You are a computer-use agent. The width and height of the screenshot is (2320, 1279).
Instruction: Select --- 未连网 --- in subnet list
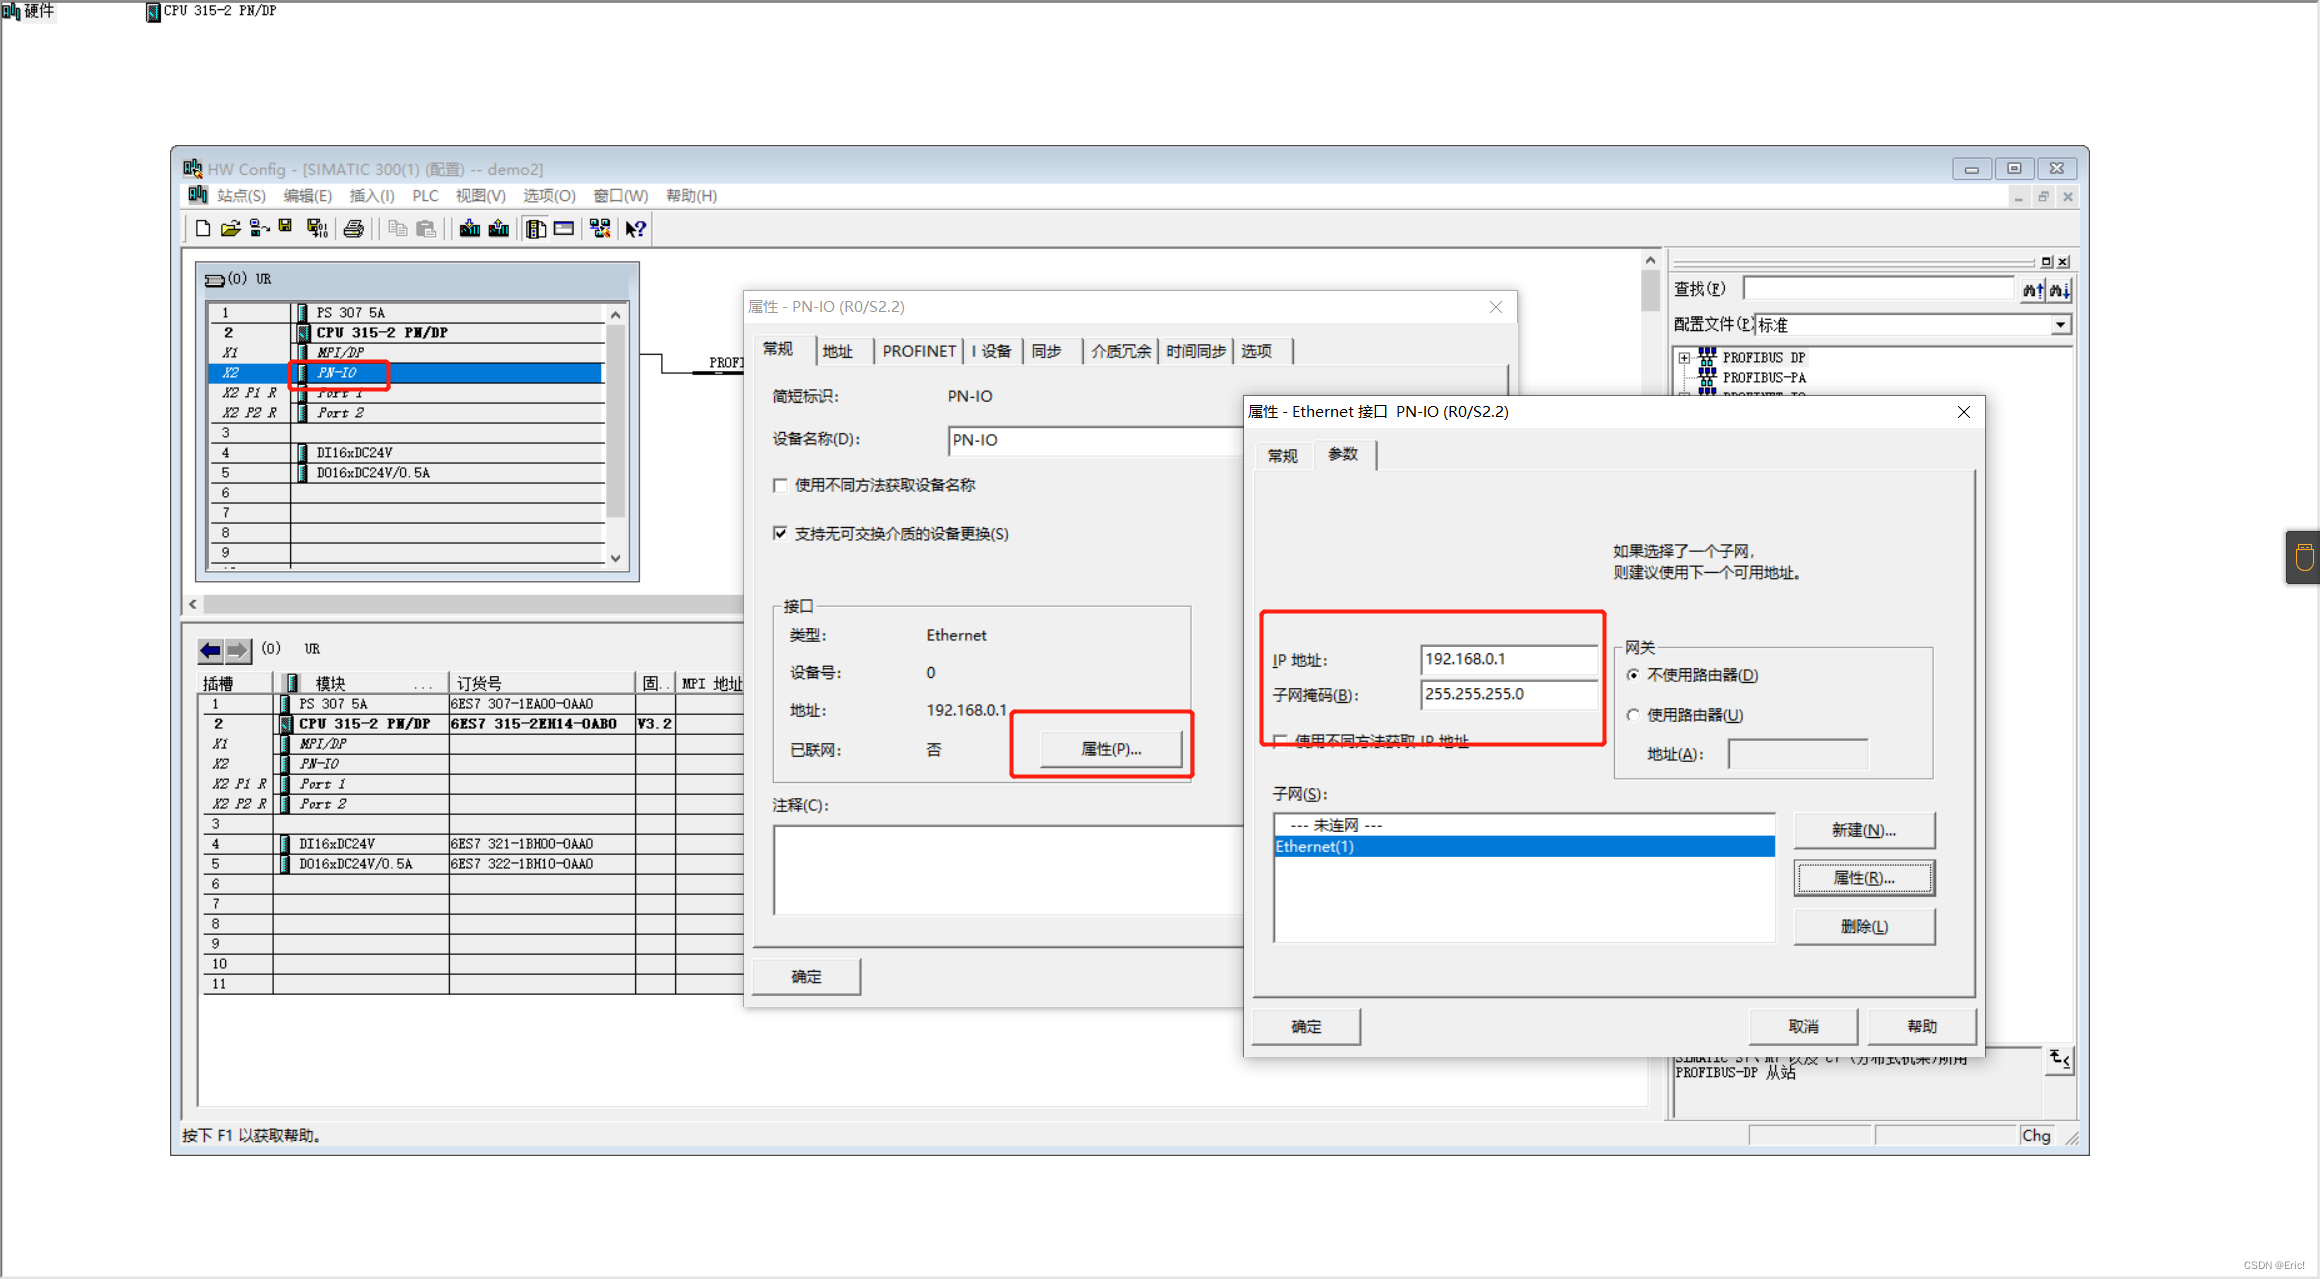pos(1524,825)
